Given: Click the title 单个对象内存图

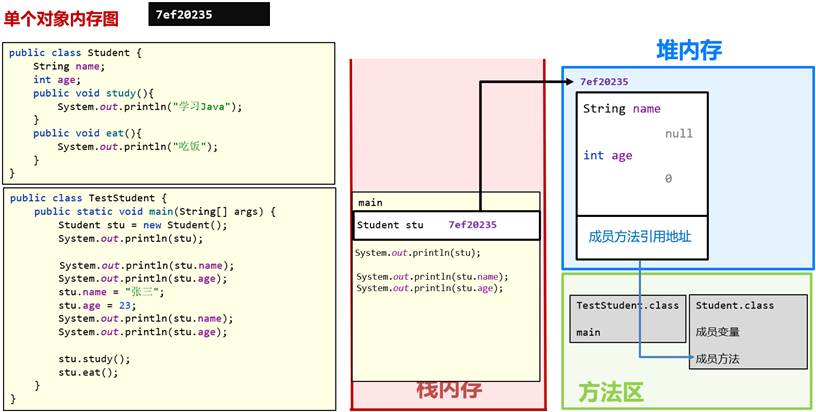Looking at the screenshot, I should (61, 19).
